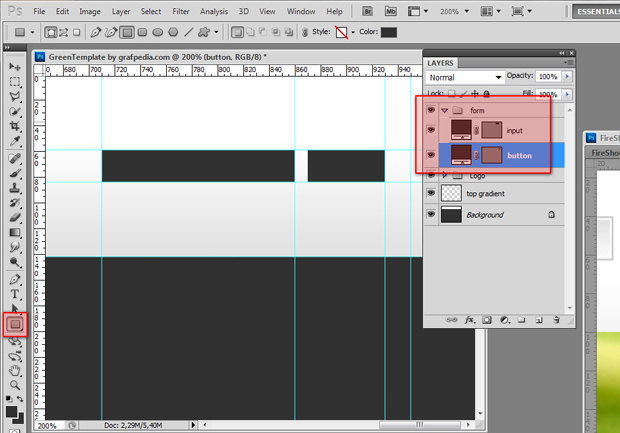Select the Quick Selection tool
620x433 pixels.
(x=15, y=112)
